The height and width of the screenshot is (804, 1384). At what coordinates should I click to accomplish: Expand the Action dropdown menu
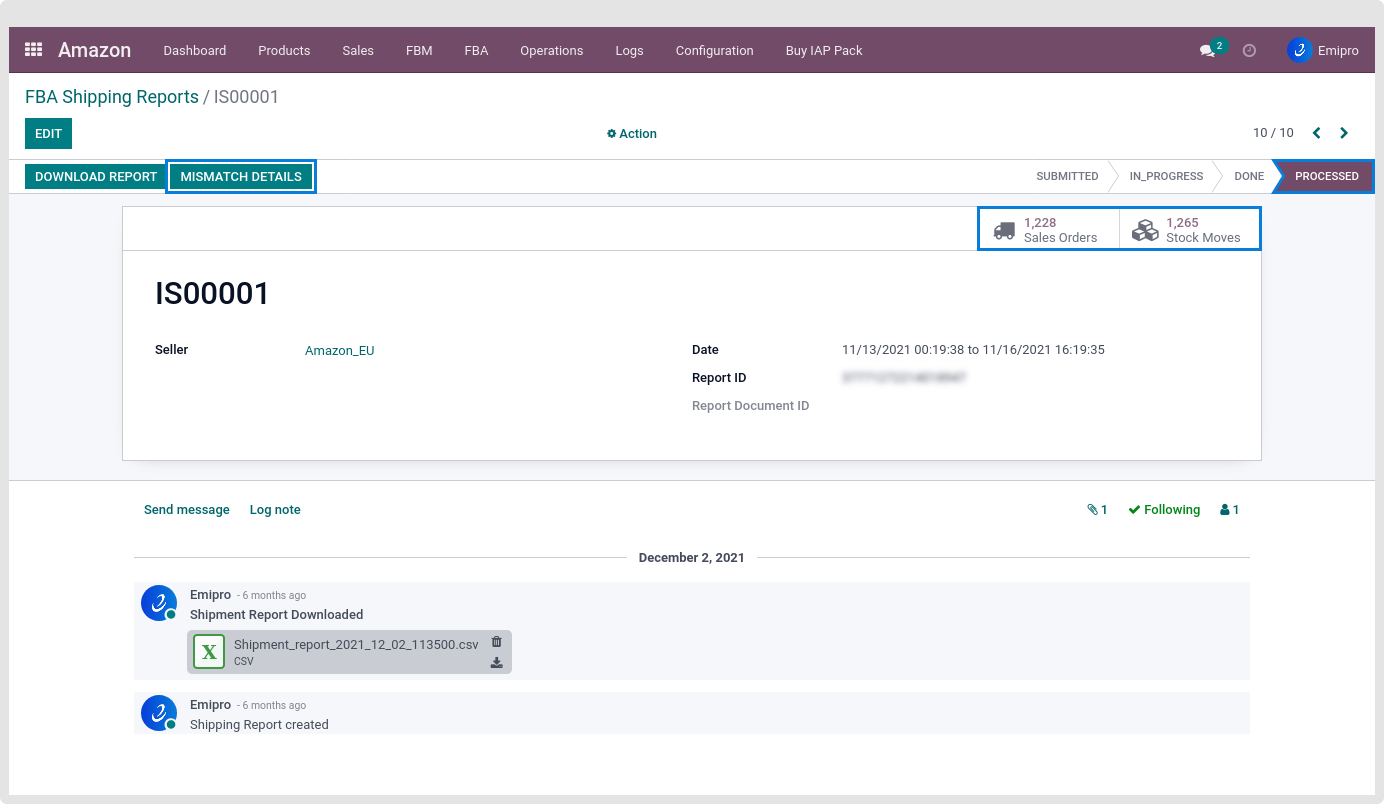tap(632, 134)
